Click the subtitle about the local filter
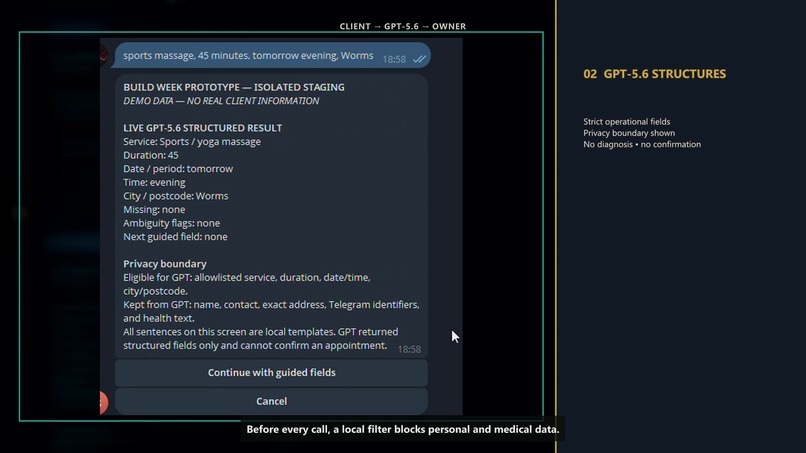 [403, 429]
